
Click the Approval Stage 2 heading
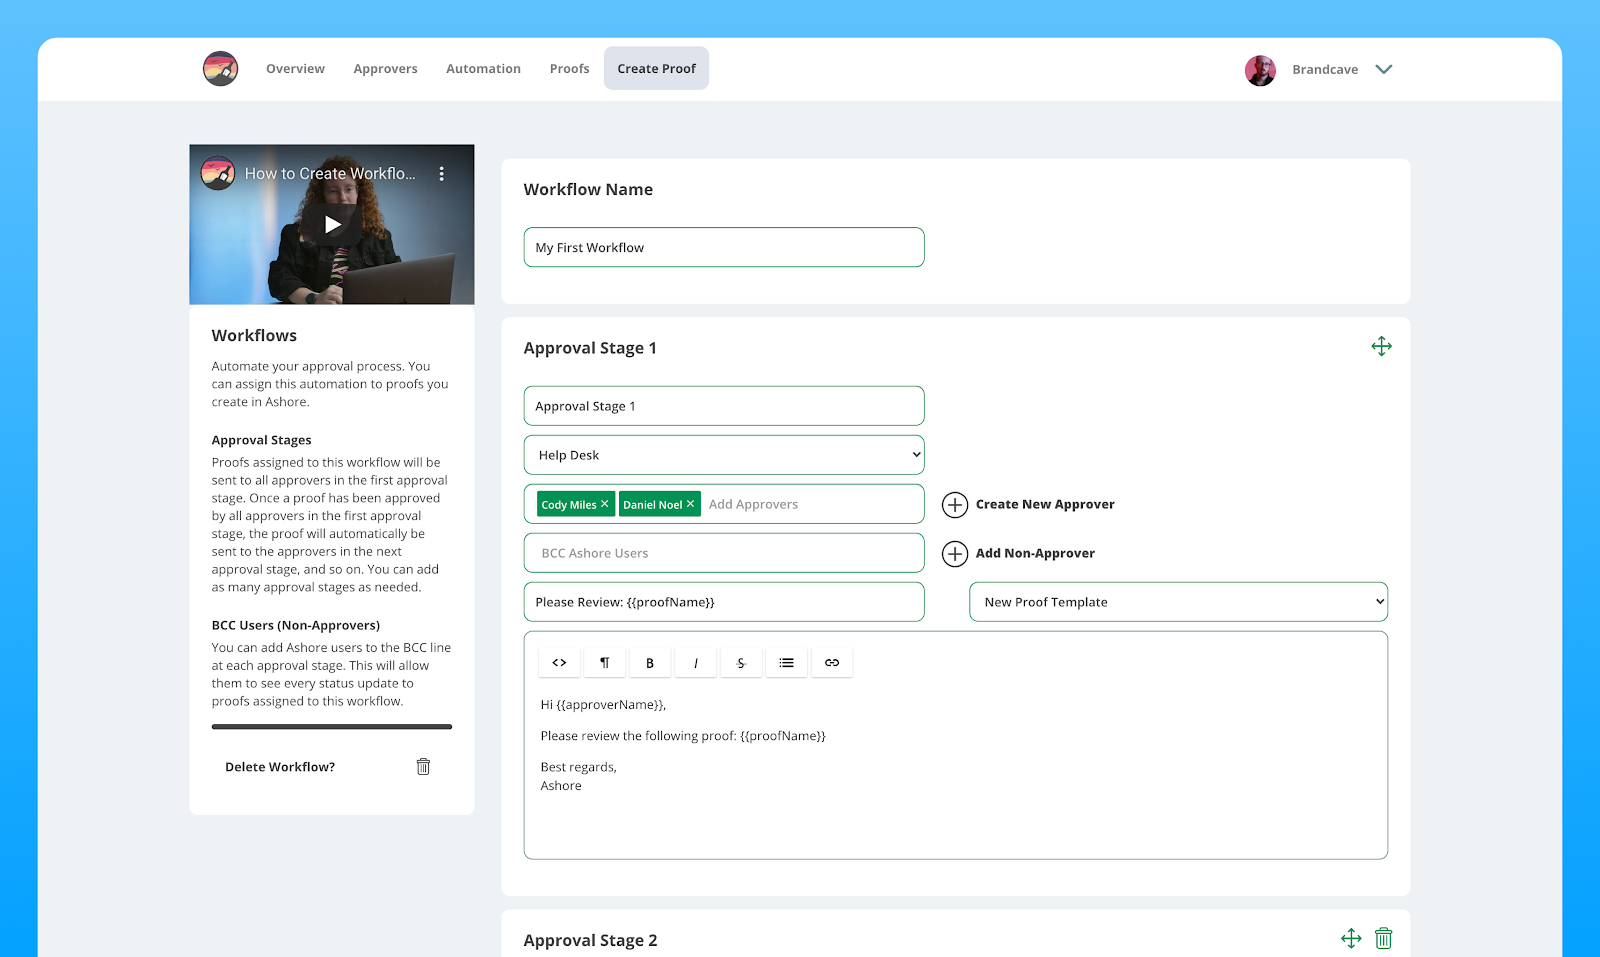pos(590,940)
